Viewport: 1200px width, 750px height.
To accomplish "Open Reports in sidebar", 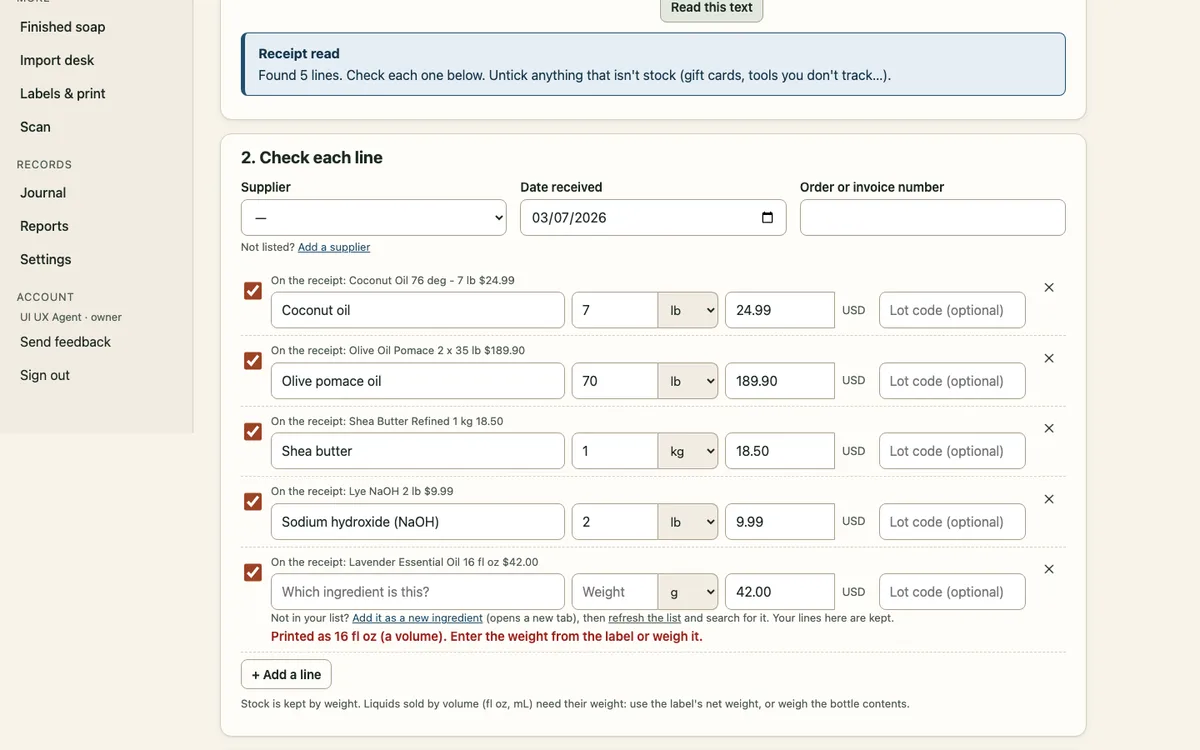I will coord(44,226).
